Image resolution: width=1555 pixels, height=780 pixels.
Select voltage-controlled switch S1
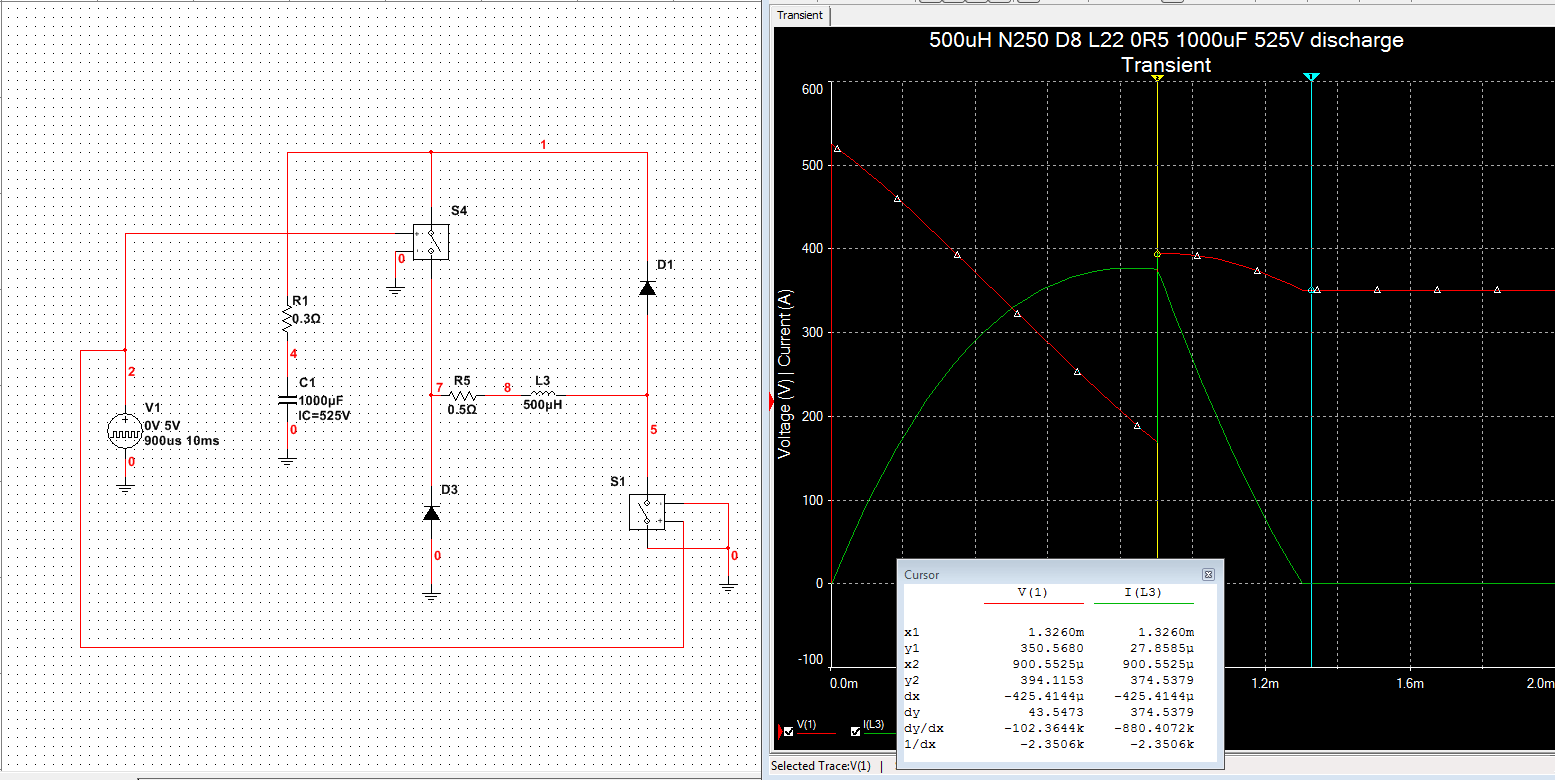[x=647, y=512]
